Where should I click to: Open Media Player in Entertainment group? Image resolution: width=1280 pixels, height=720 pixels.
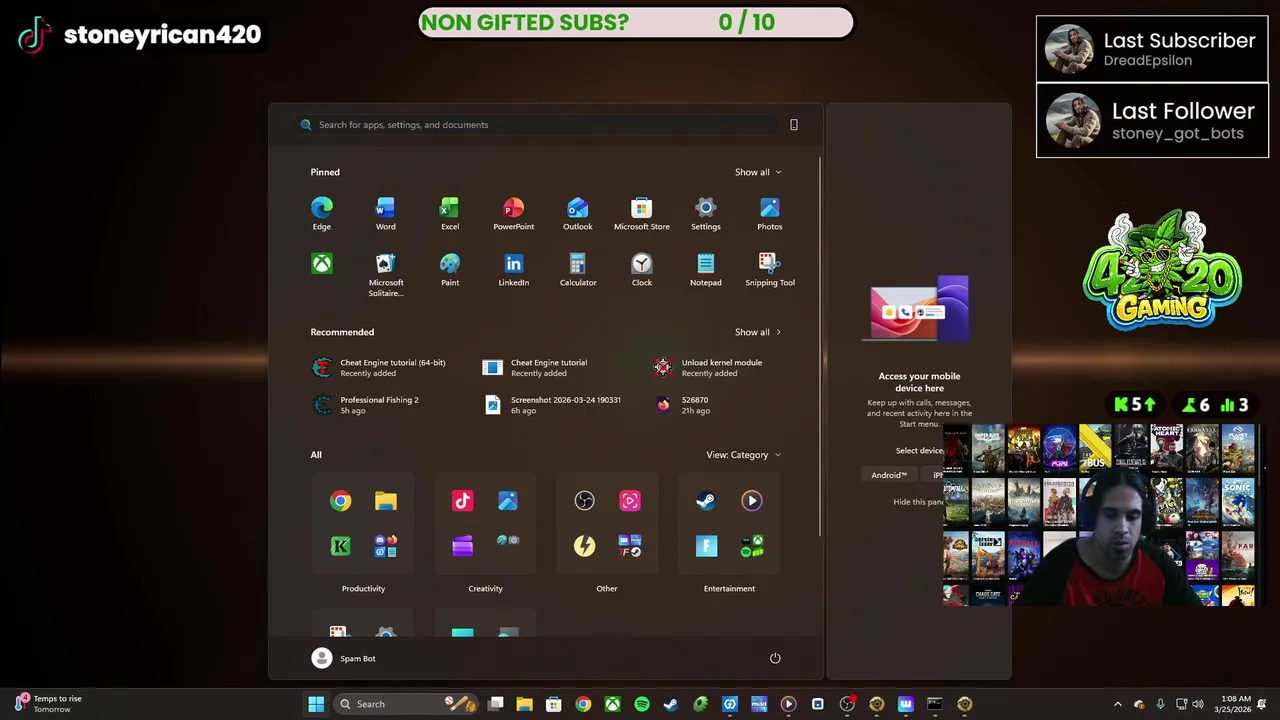pyautogui.click(x=751, y=501)
